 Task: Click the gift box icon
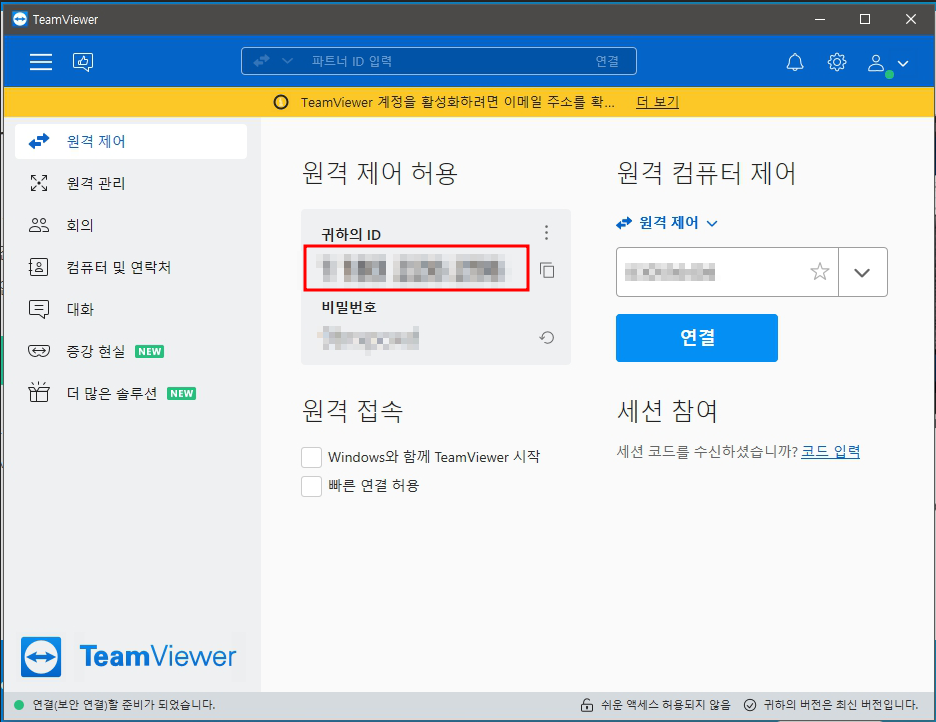pos(39,392)
